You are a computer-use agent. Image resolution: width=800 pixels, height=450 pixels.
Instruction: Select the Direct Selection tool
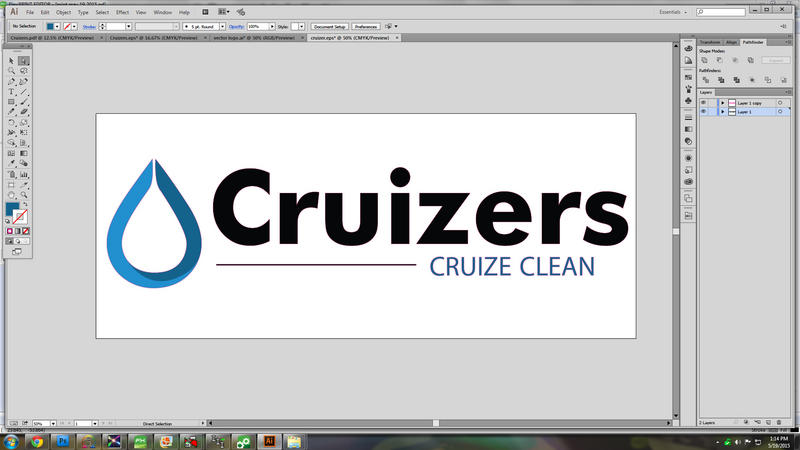click(x=23, y=61)
